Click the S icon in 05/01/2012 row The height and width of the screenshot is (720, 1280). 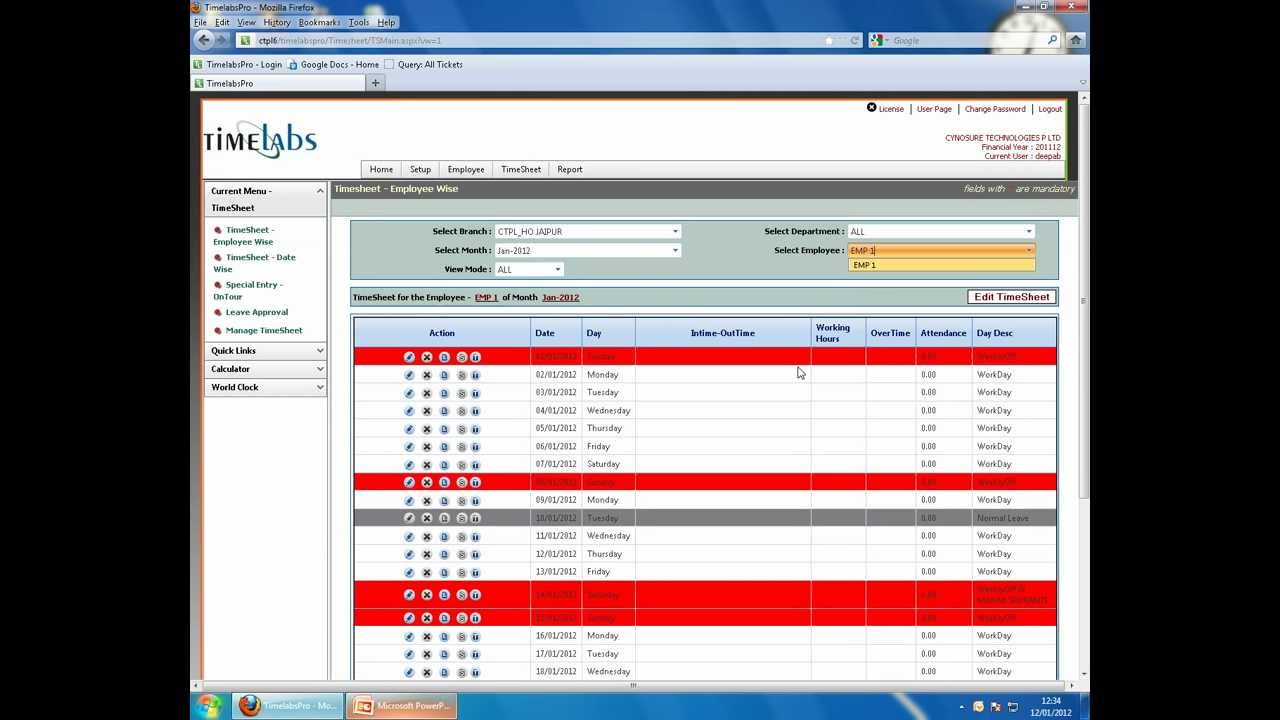point(461,429)
